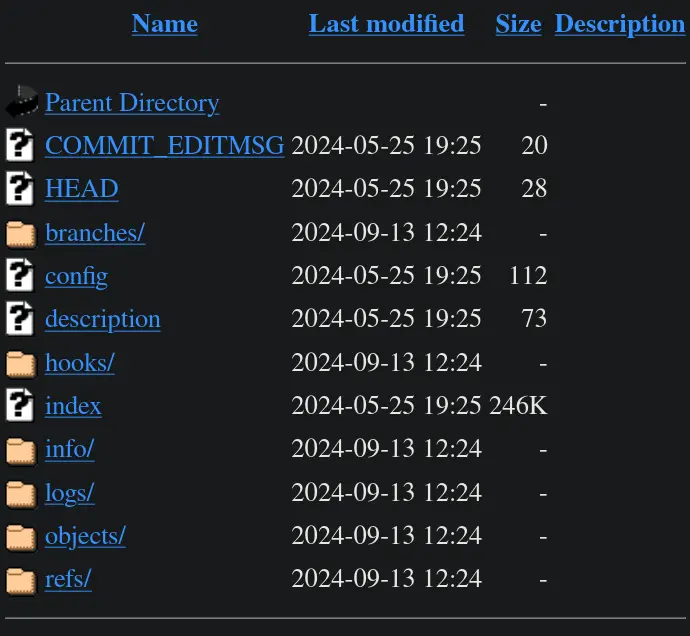The width and height of the screenshot is (690, 636).
Task: Sort listing by Last modified header
Action: coord(386,24)
